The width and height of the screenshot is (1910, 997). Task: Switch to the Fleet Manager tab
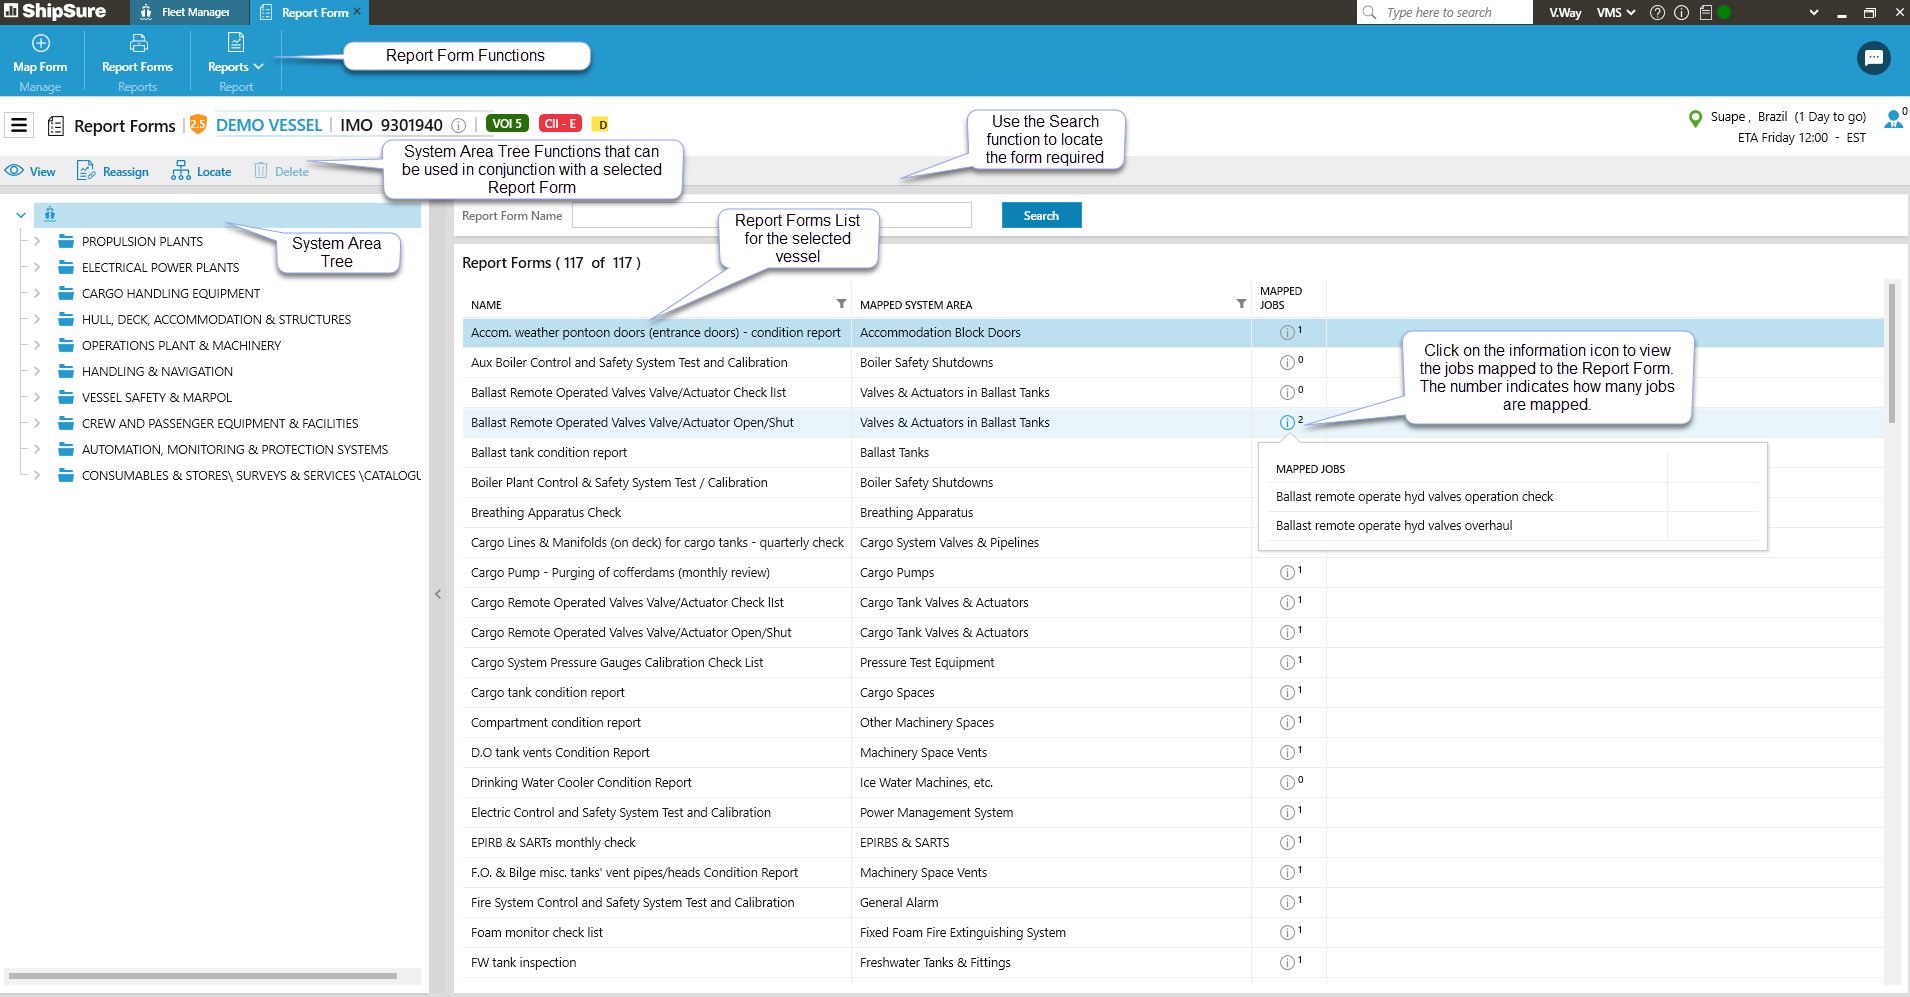tap(186, 12)
